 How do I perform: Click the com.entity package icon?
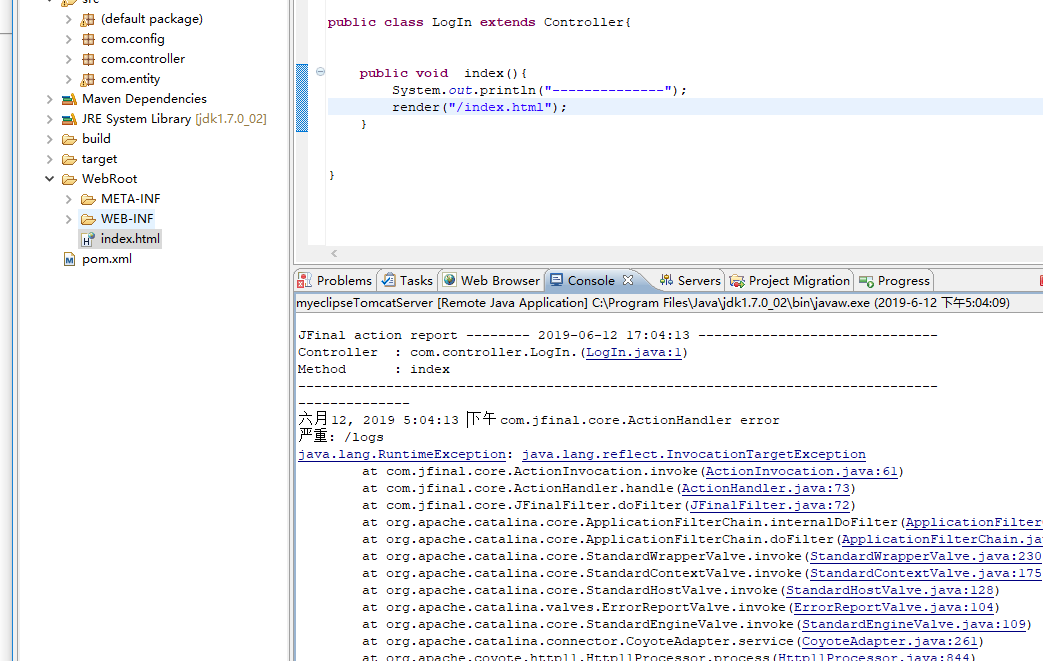[x=88, y=79]
